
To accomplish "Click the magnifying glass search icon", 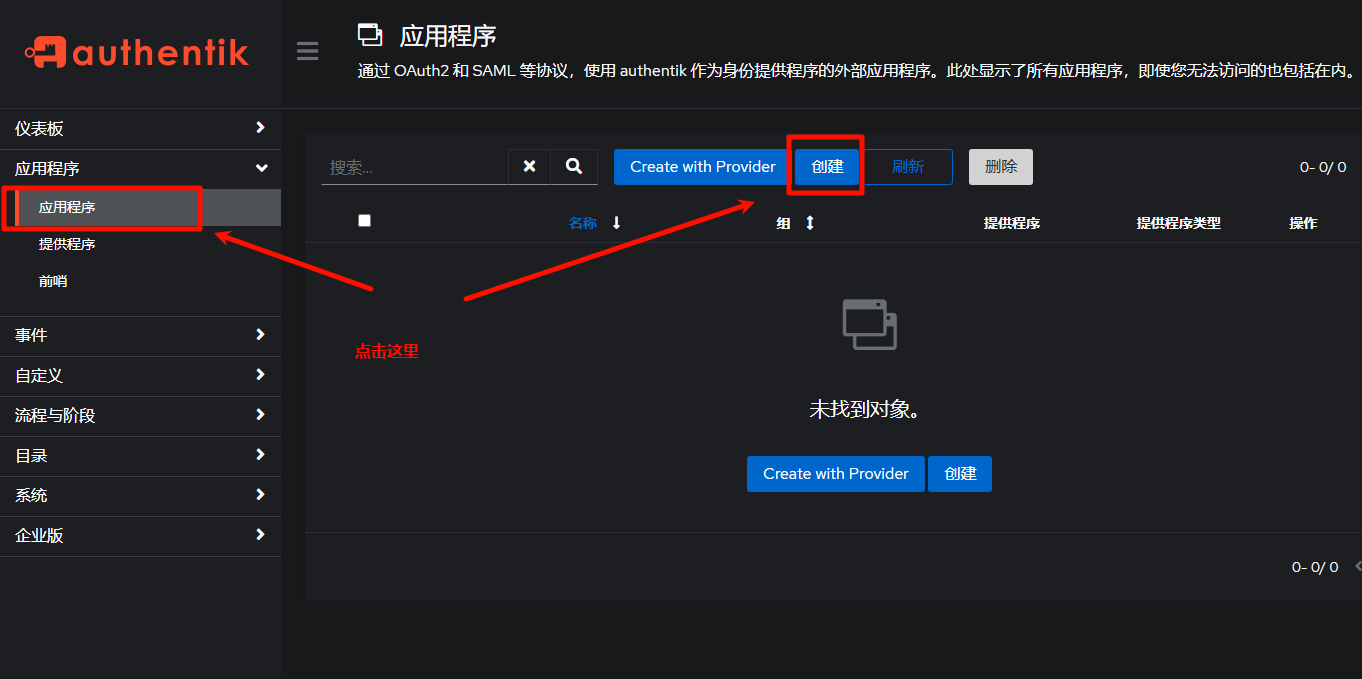I will point(574,167).
